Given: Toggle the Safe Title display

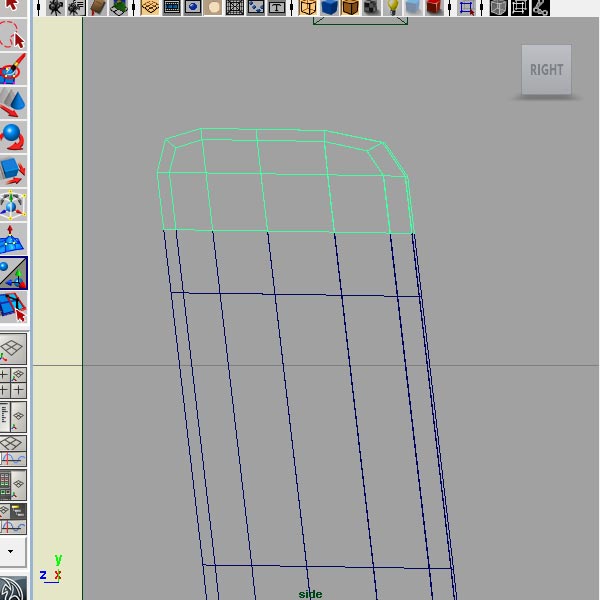Looking at the screenshot, I should tap(276, 8).
